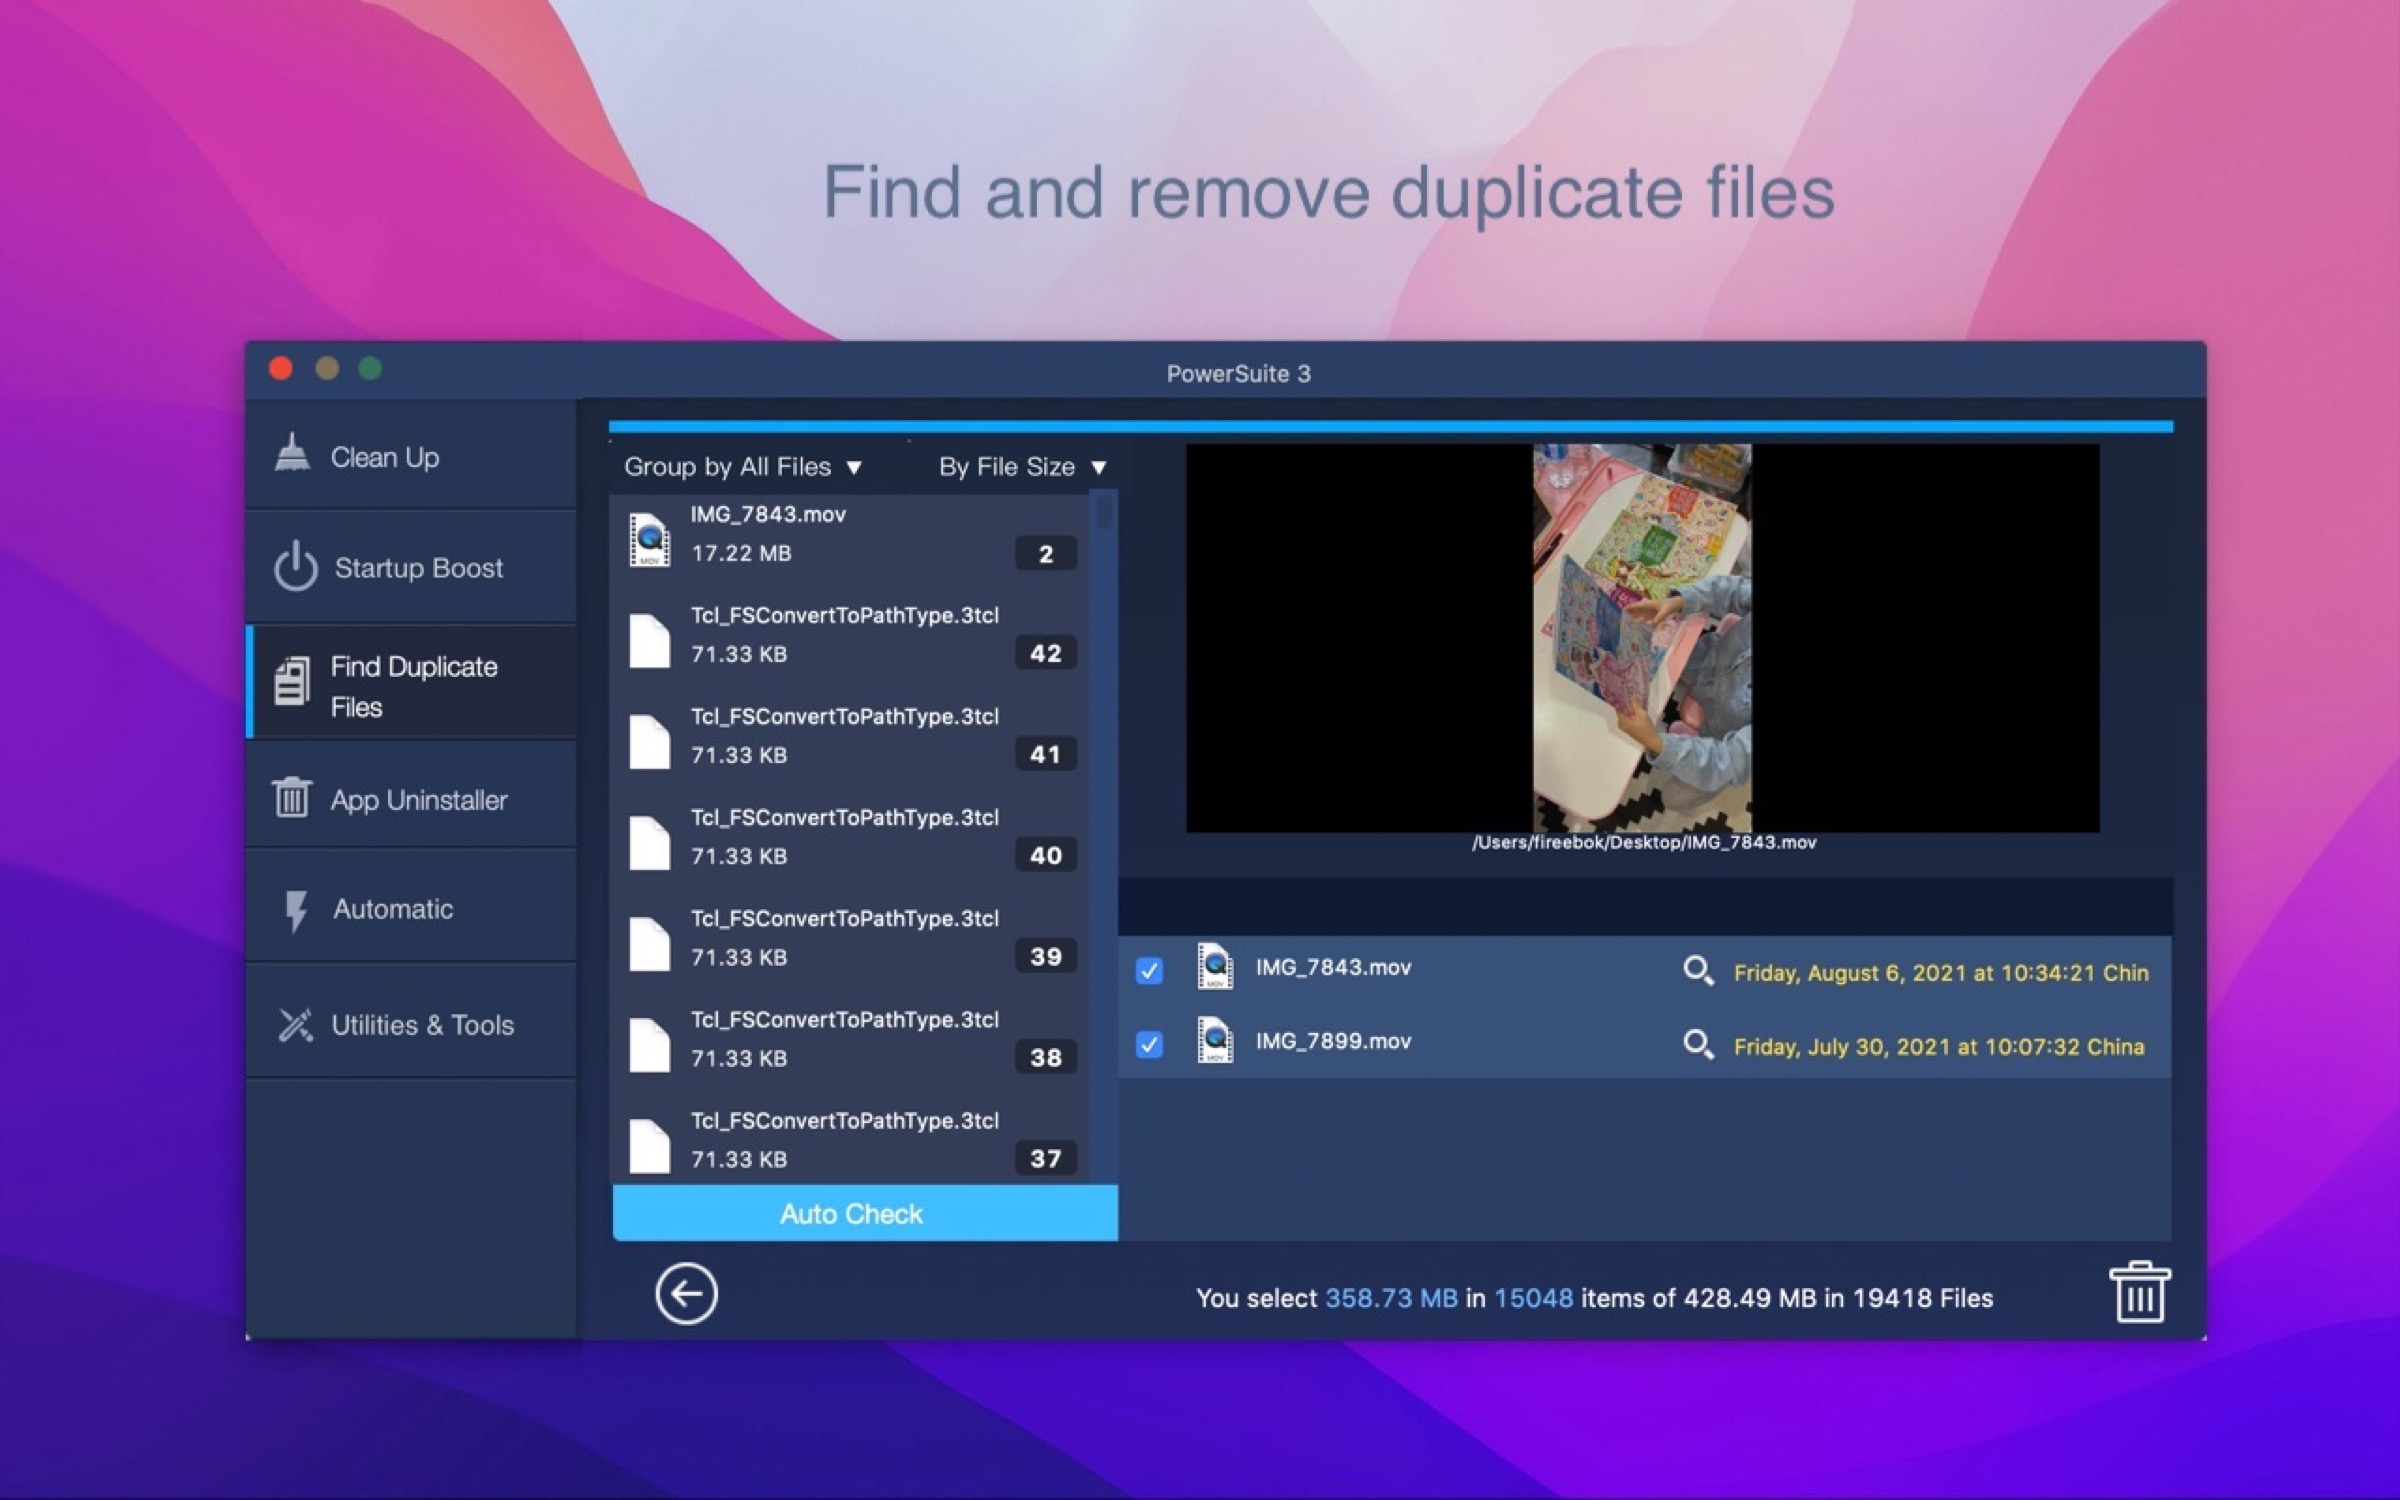Switch to Startup Boost
The image size is (2400, 1500).
click(411, 567)
